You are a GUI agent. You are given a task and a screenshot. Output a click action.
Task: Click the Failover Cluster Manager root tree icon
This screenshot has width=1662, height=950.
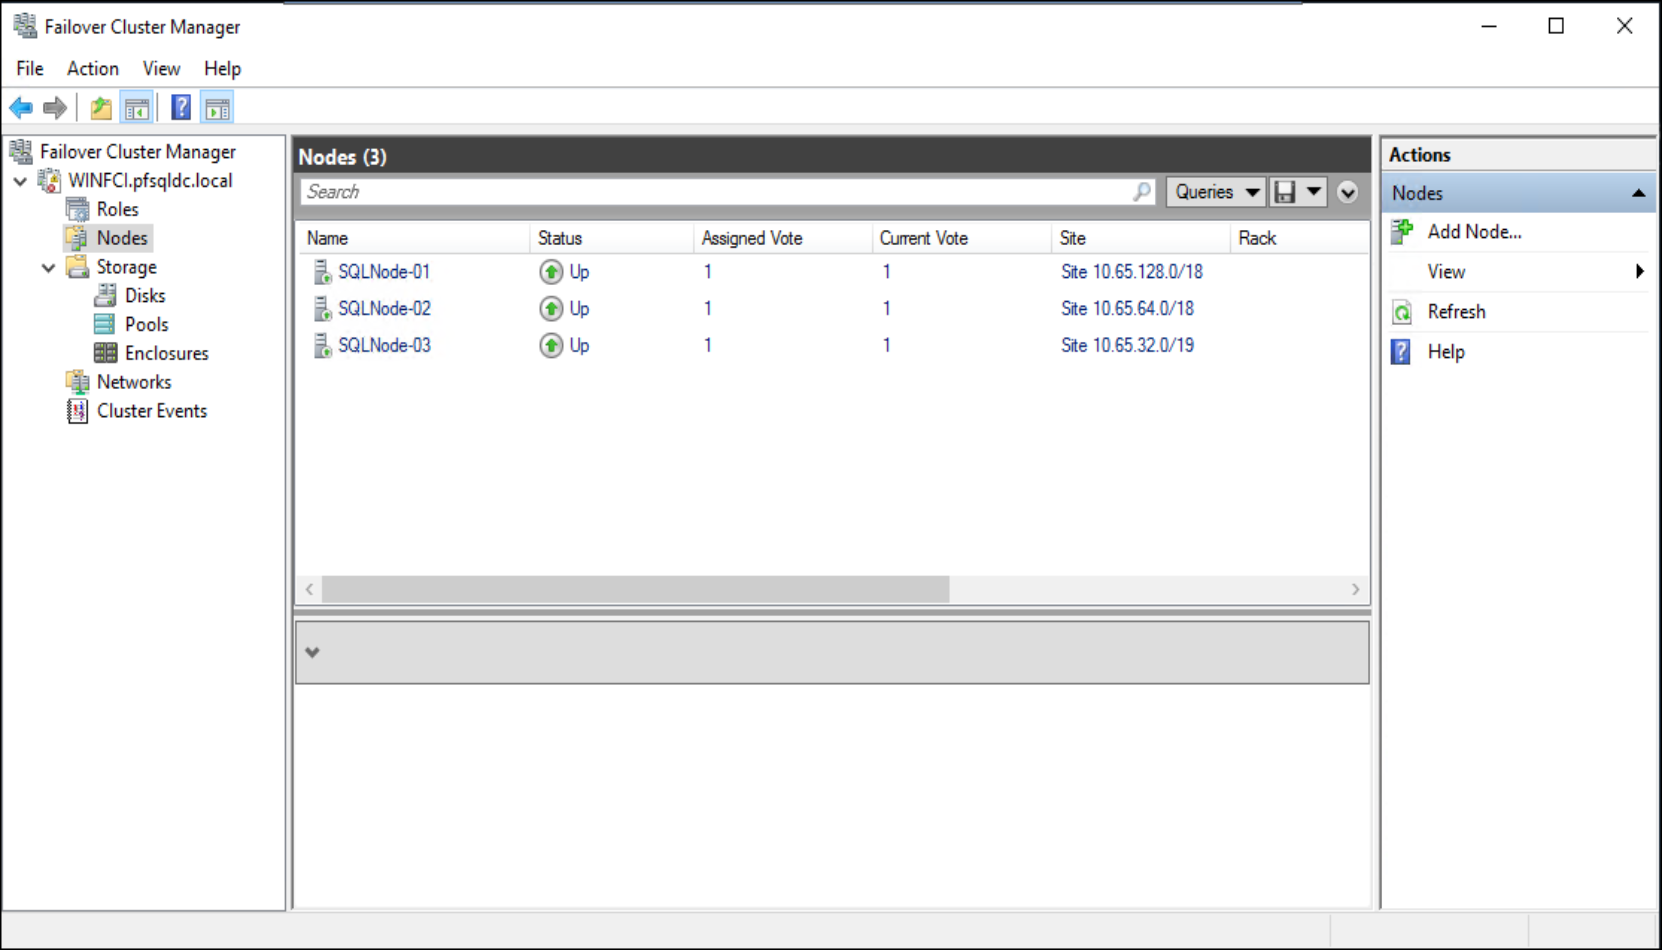[21, 152]
